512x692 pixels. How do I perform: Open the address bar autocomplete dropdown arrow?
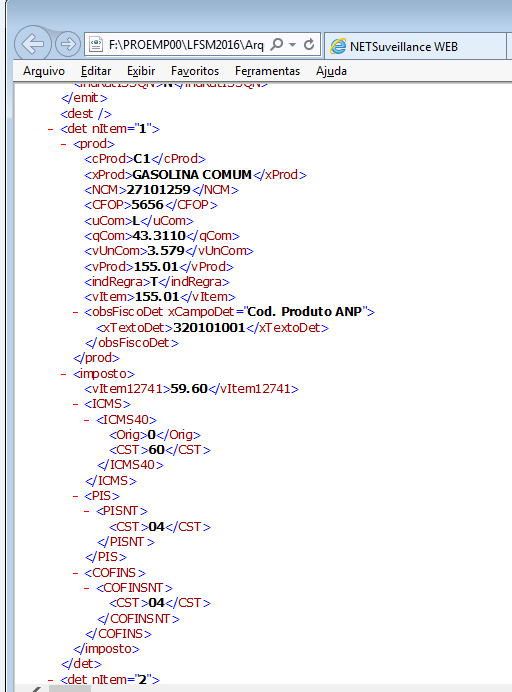[x=292, y=45]
